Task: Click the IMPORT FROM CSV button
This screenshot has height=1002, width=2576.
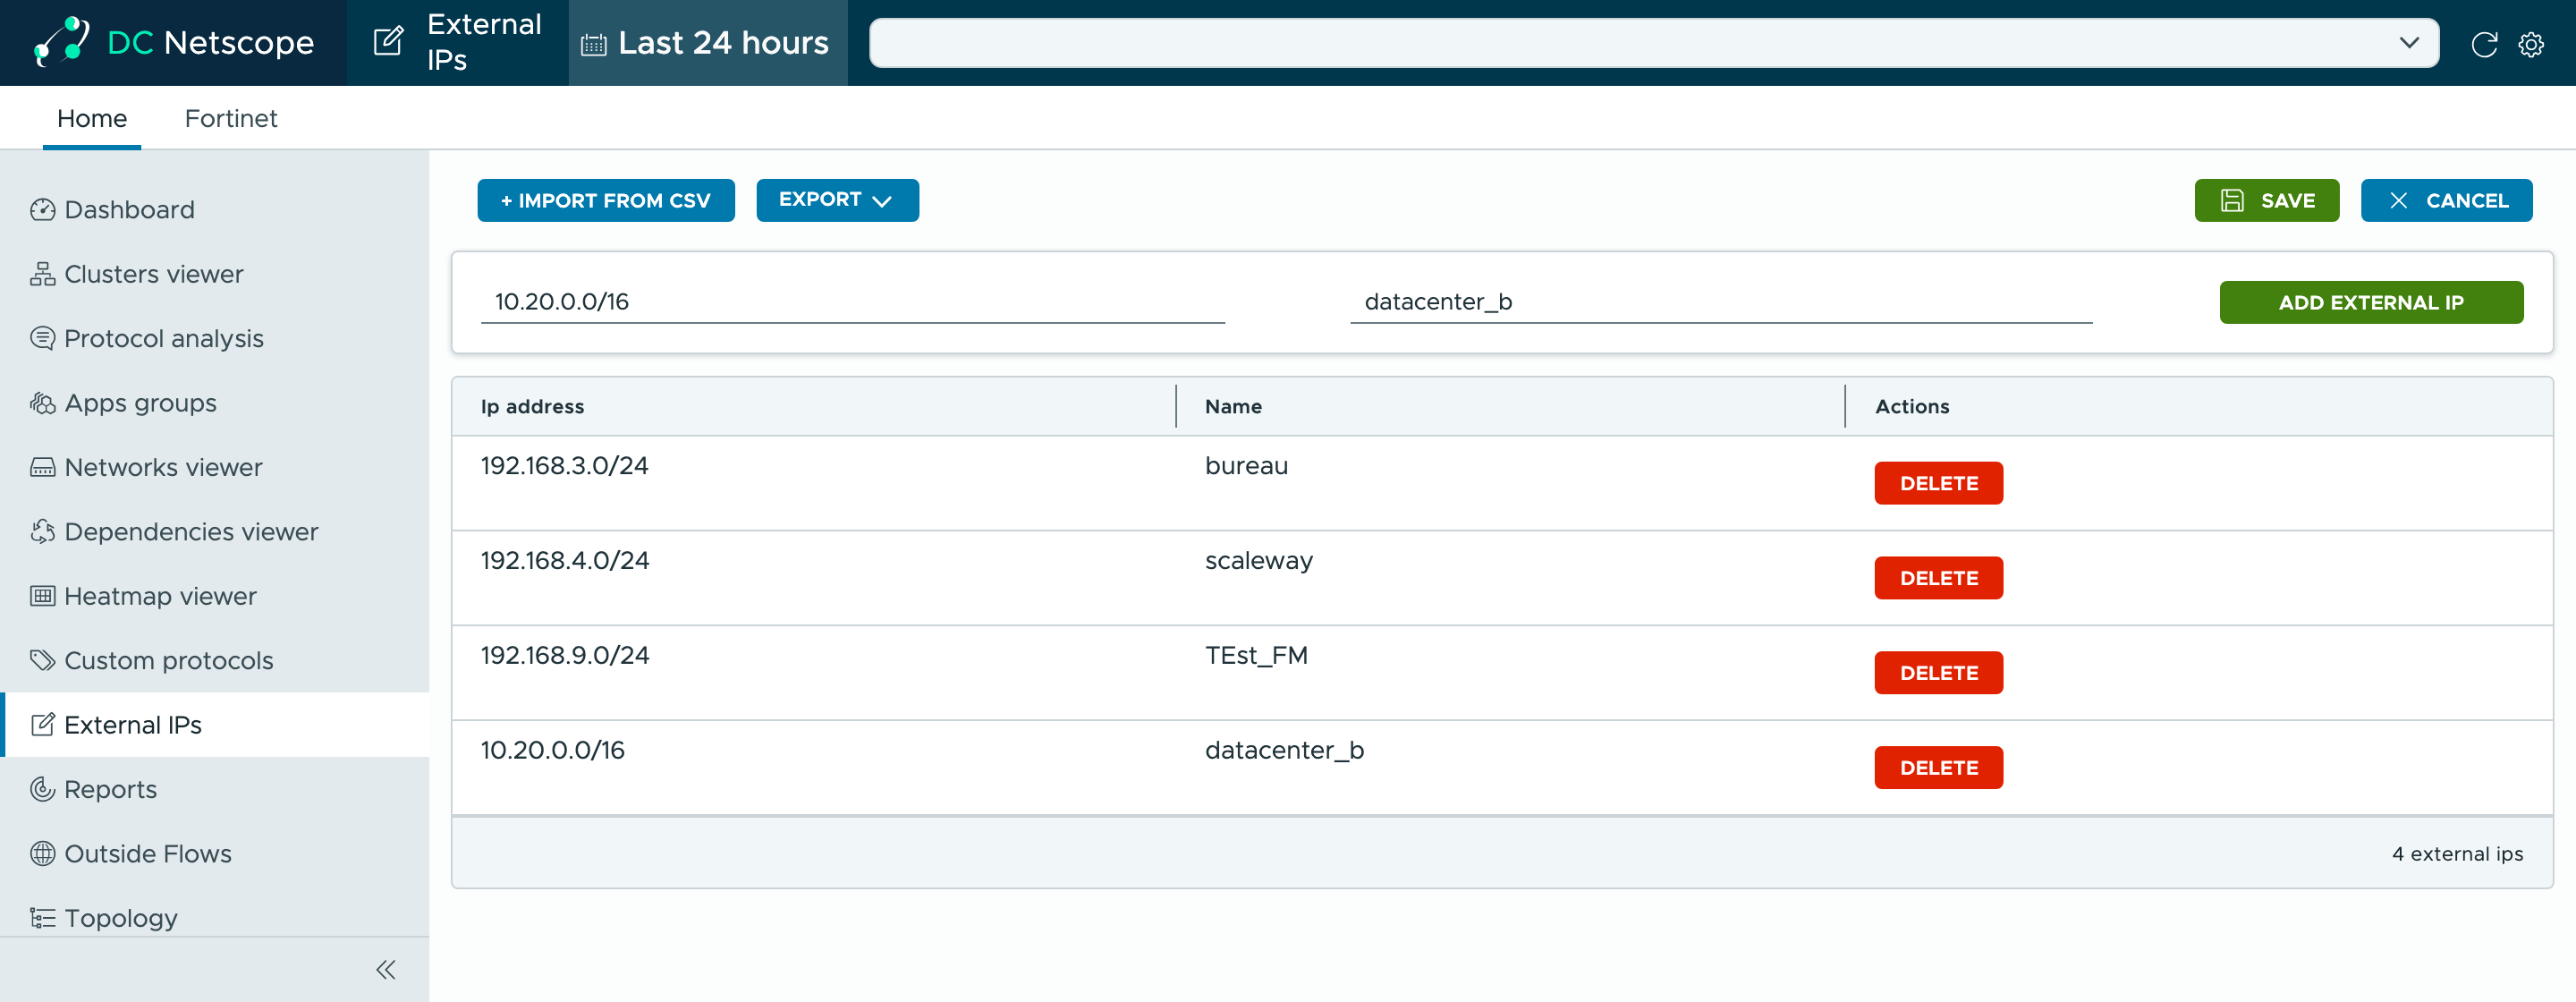Action: point(606,200)
